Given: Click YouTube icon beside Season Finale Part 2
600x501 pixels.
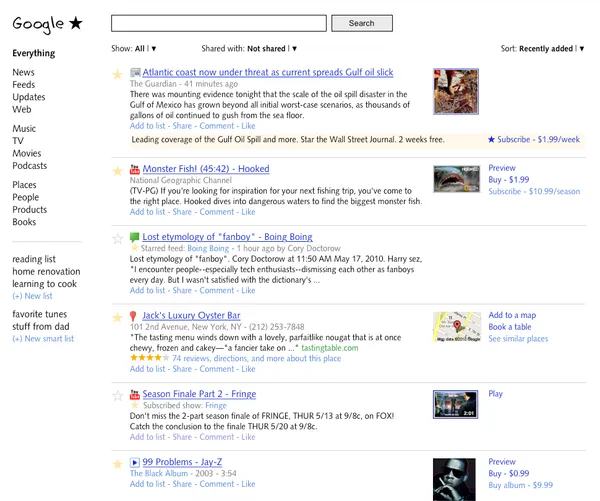Looking at the screenshot, I should [x=135, y=394].
